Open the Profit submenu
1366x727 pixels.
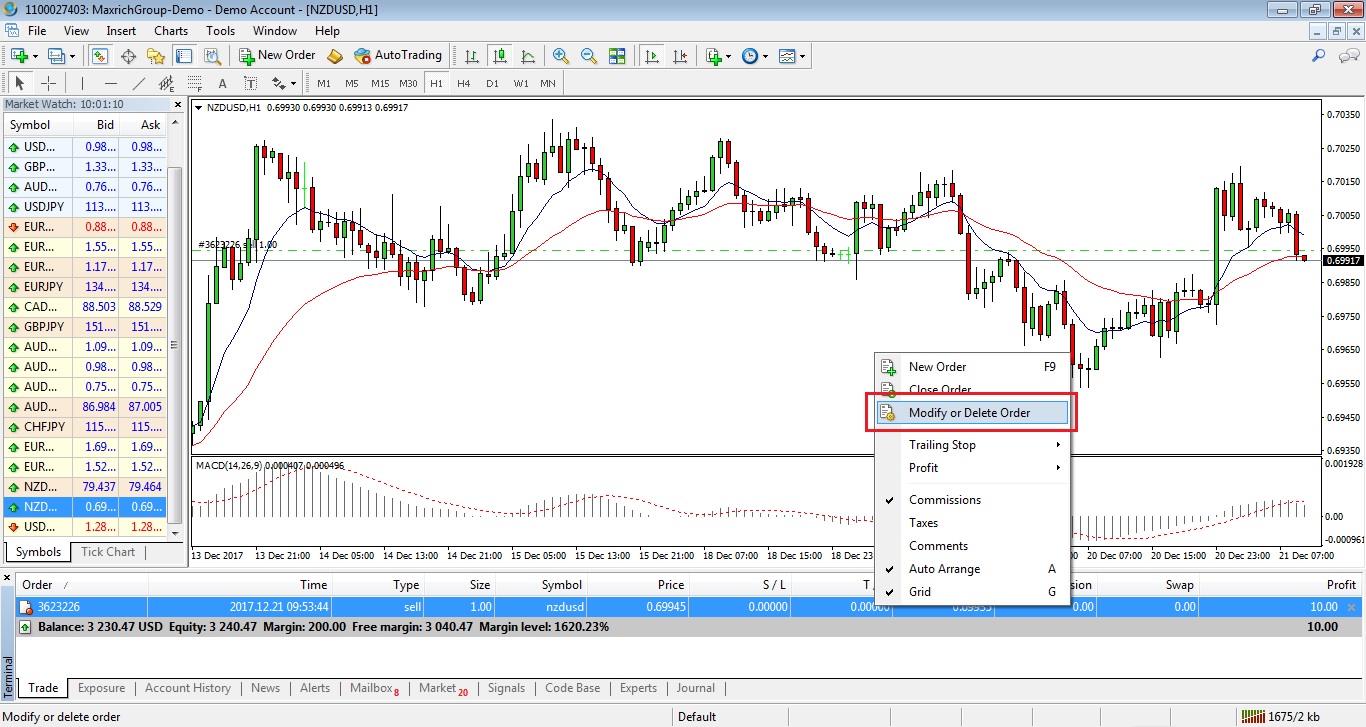[x=972, y=468]
